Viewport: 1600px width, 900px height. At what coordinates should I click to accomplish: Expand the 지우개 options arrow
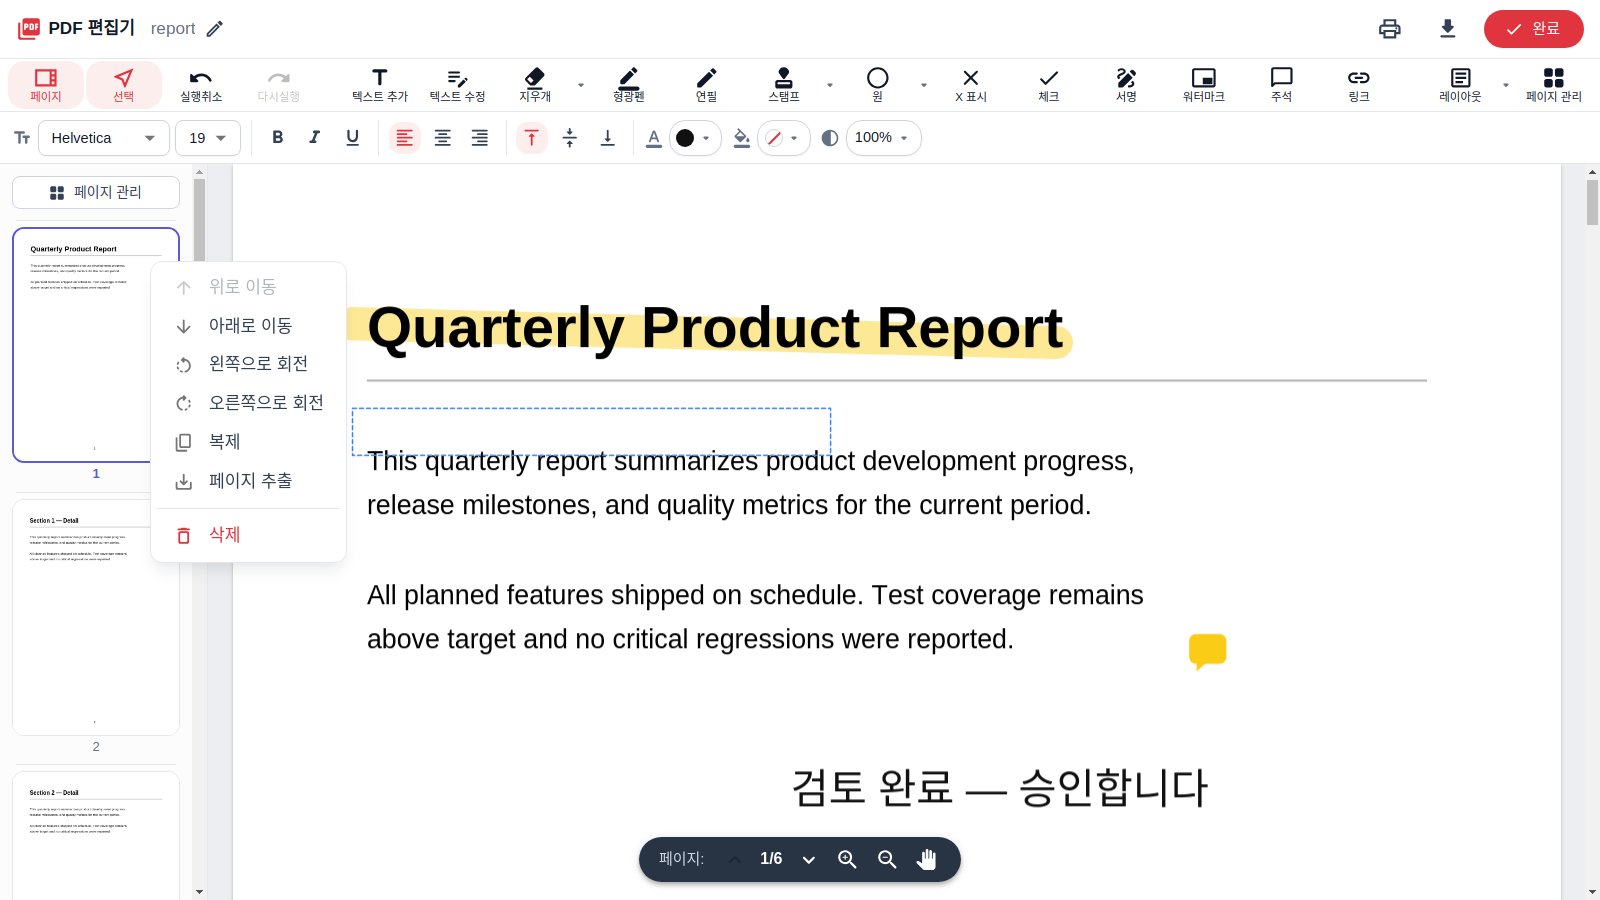click(581, 85)
